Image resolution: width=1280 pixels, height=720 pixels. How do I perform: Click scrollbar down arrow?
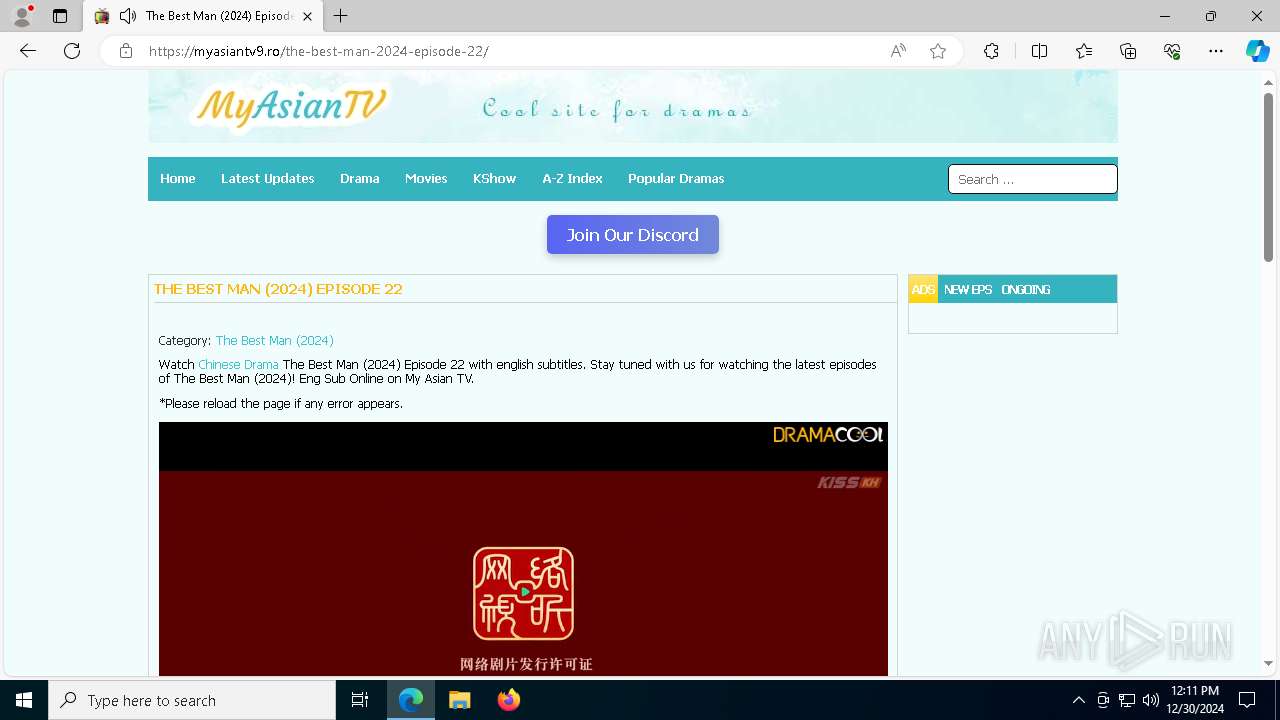coord(1268,663)
